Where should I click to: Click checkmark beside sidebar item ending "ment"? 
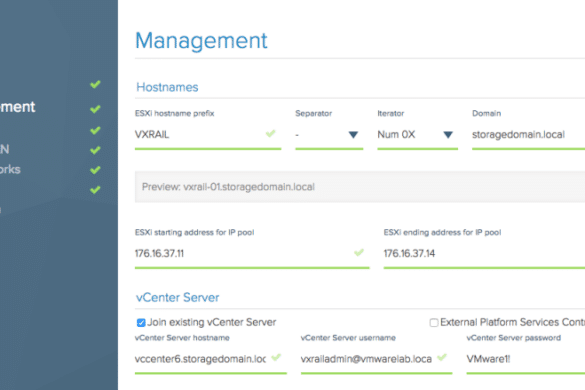[x=95, y=109]
